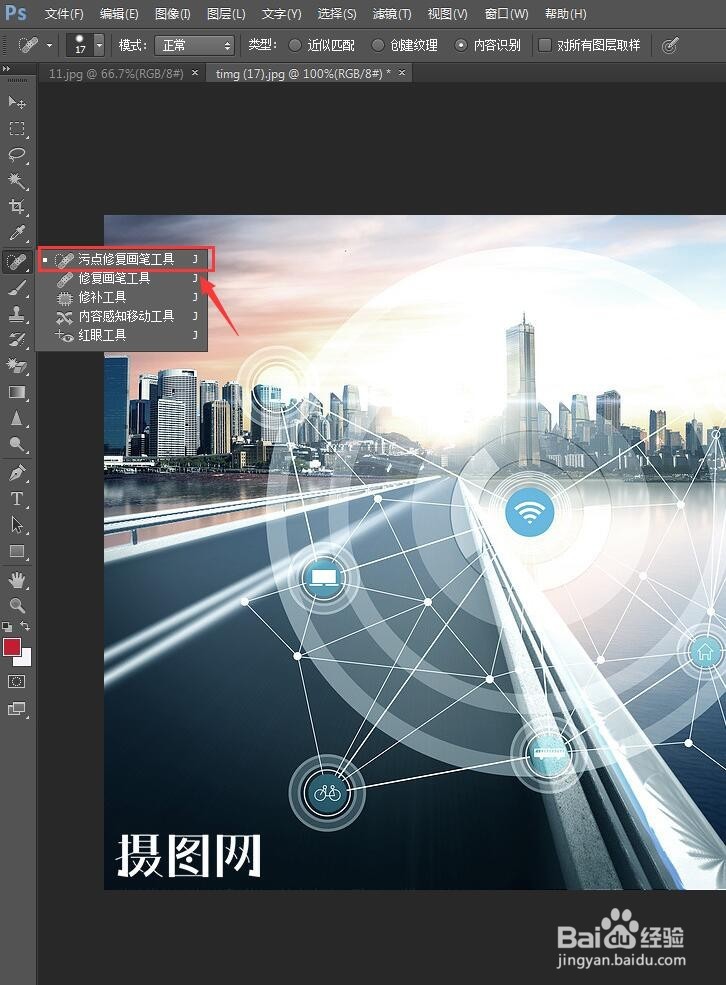Viewport: 726px width, 985px height.
Task: Open the 图层(L) menu
Action: (226, 13)
